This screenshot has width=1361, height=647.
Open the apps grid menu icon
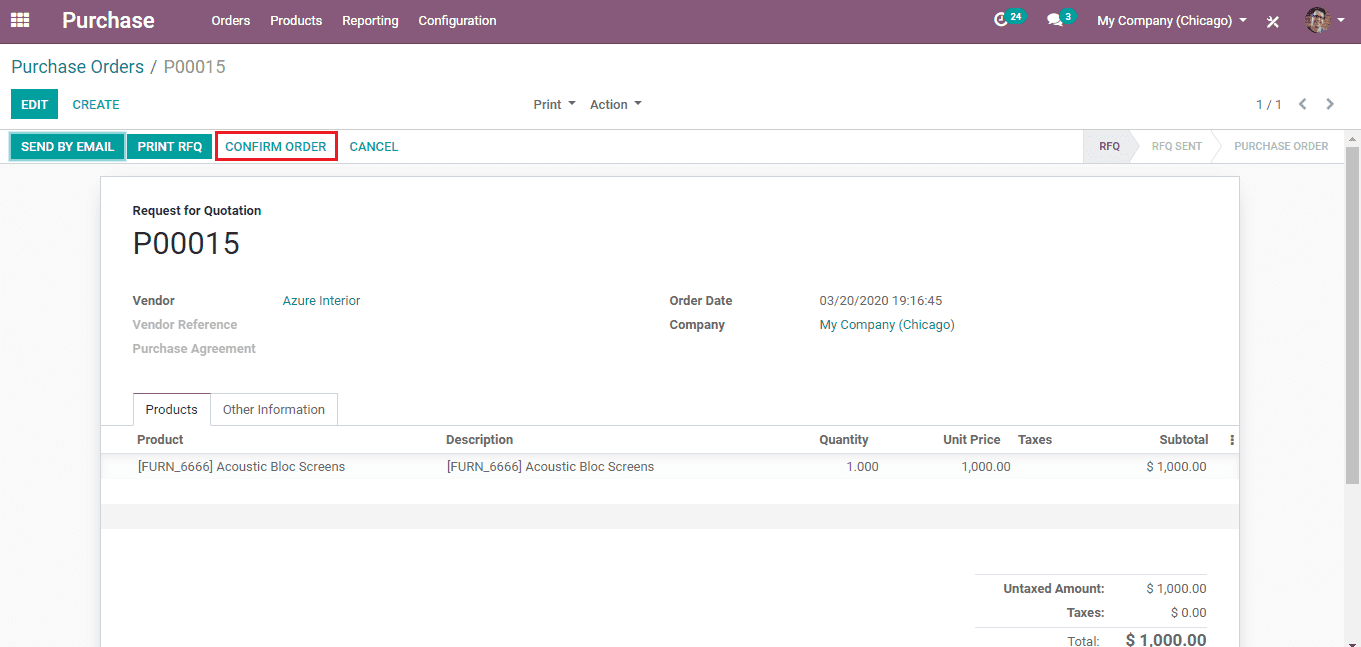click(x=20, y=20)
